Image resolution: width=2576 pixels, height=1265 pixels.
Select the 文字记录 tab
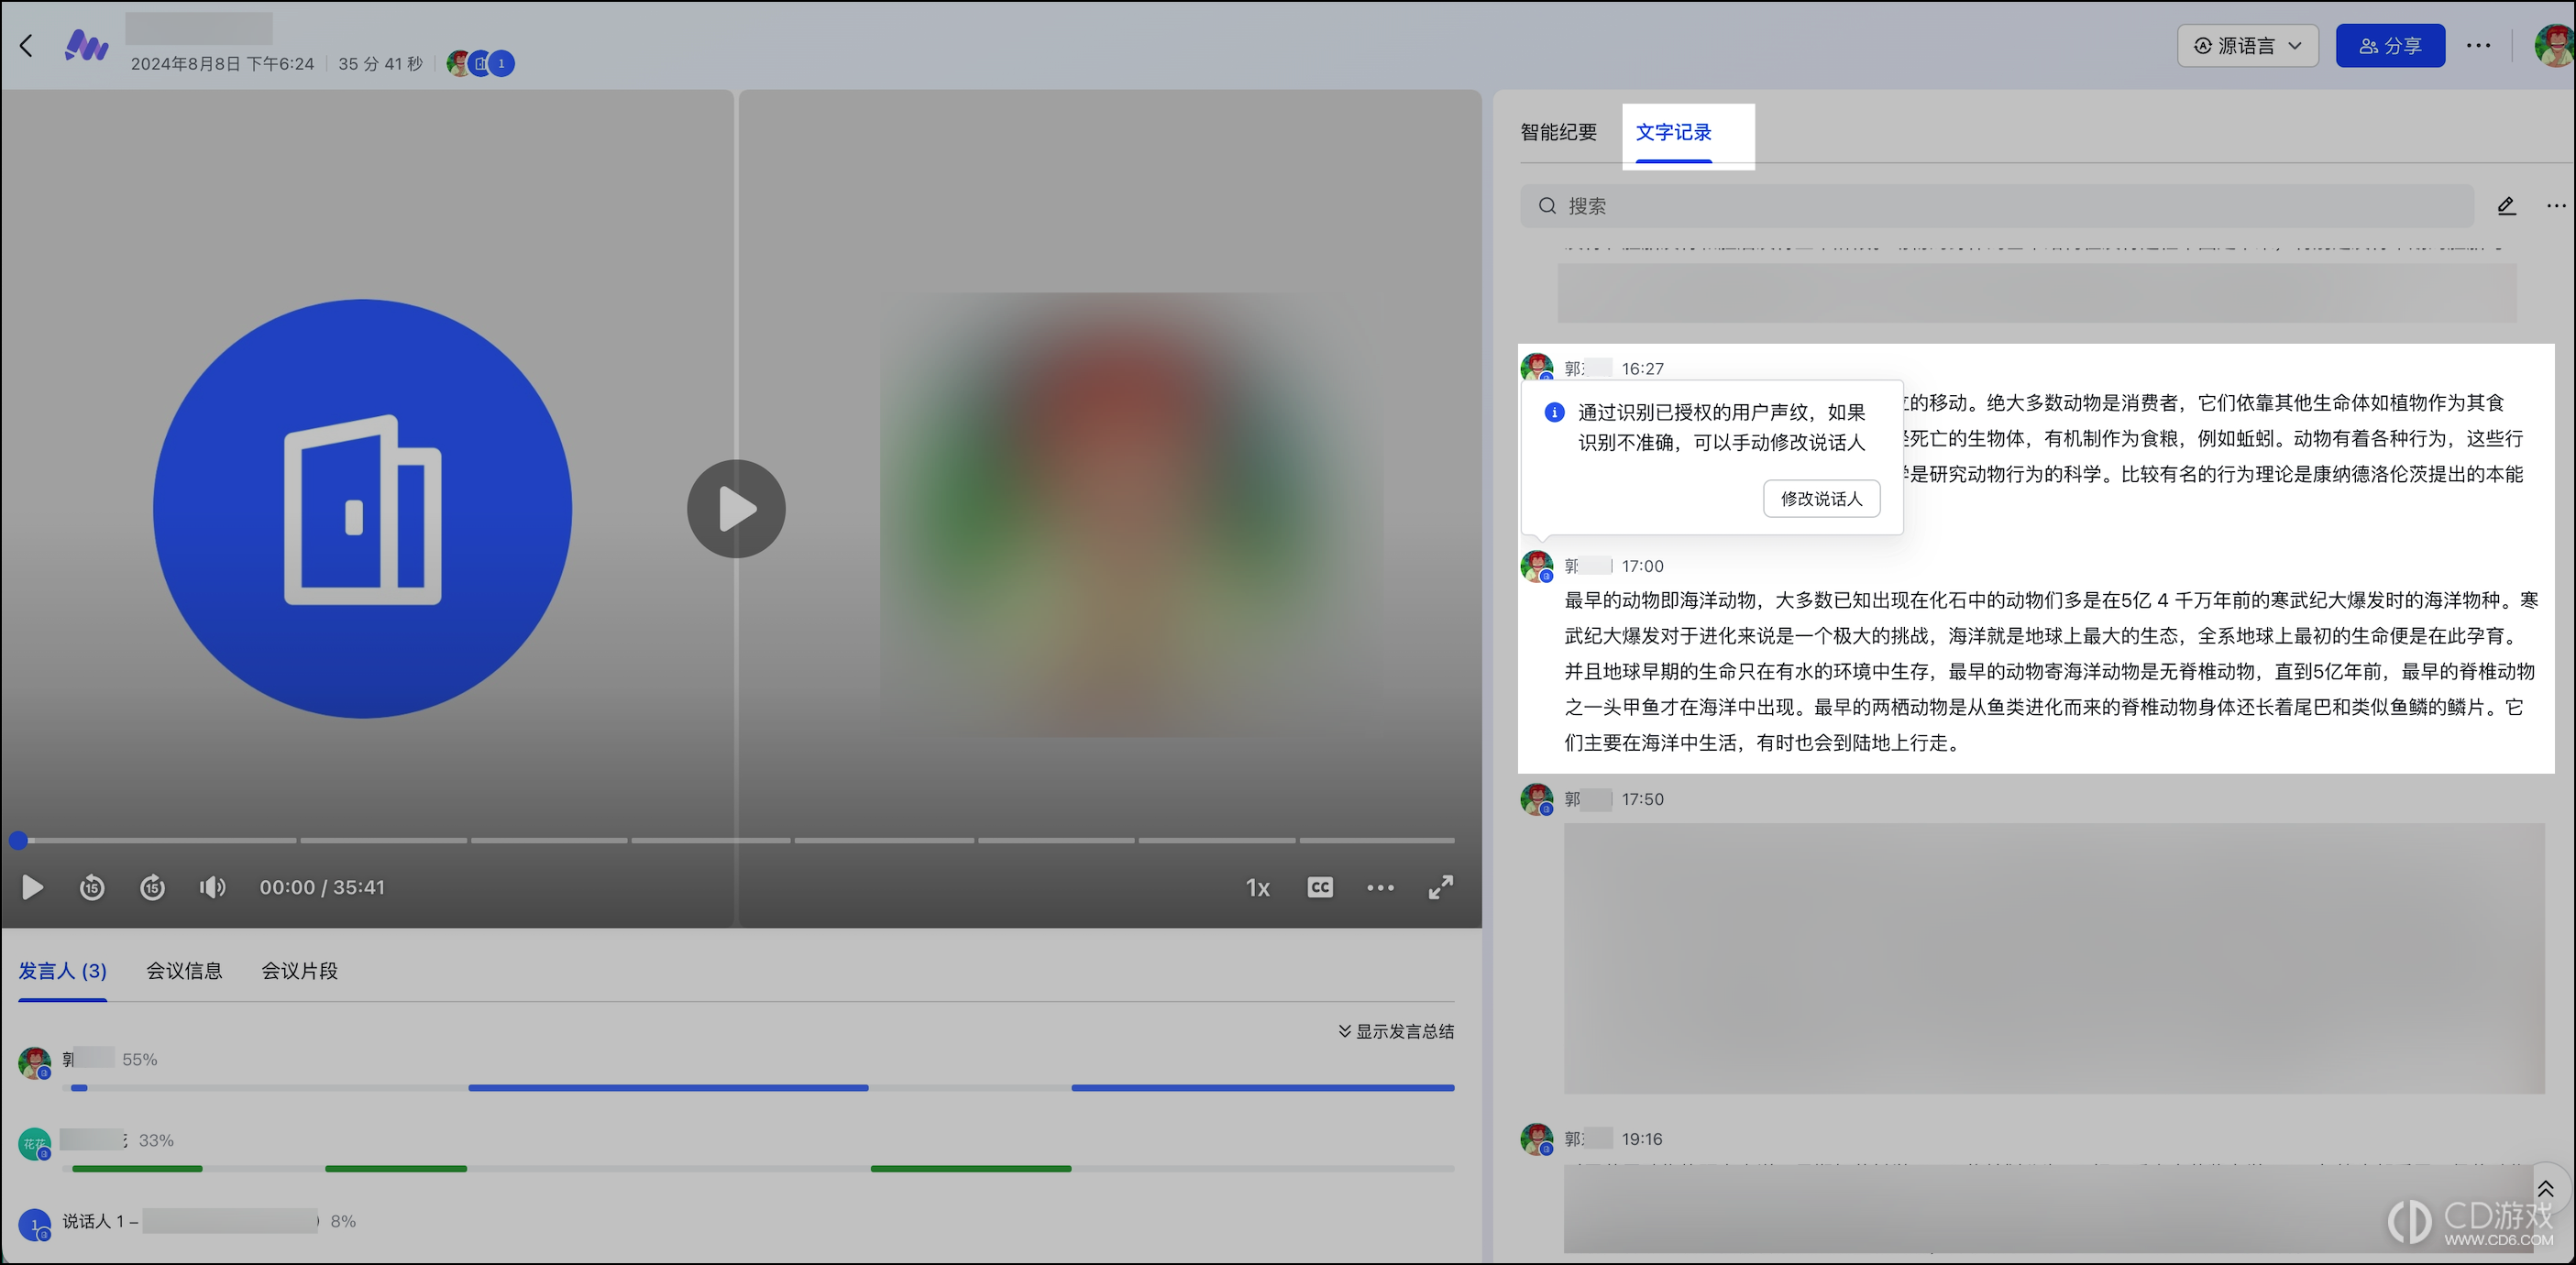click(x=1673, y=132)
